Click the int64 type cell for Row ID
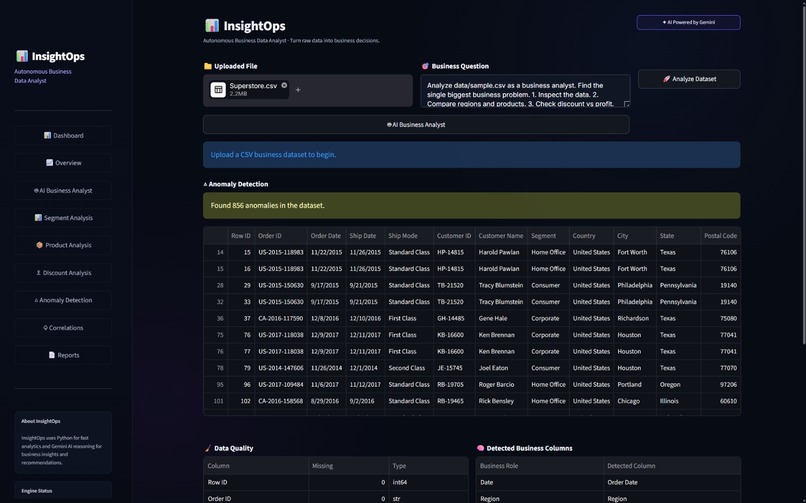The width and height of the screenshot is (806, 503). 429,482
